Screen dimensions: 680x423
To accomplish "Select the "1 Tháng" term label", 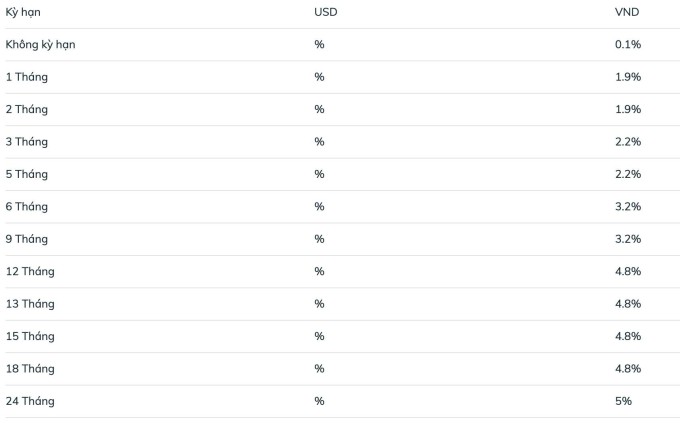I will click(27, 77).
